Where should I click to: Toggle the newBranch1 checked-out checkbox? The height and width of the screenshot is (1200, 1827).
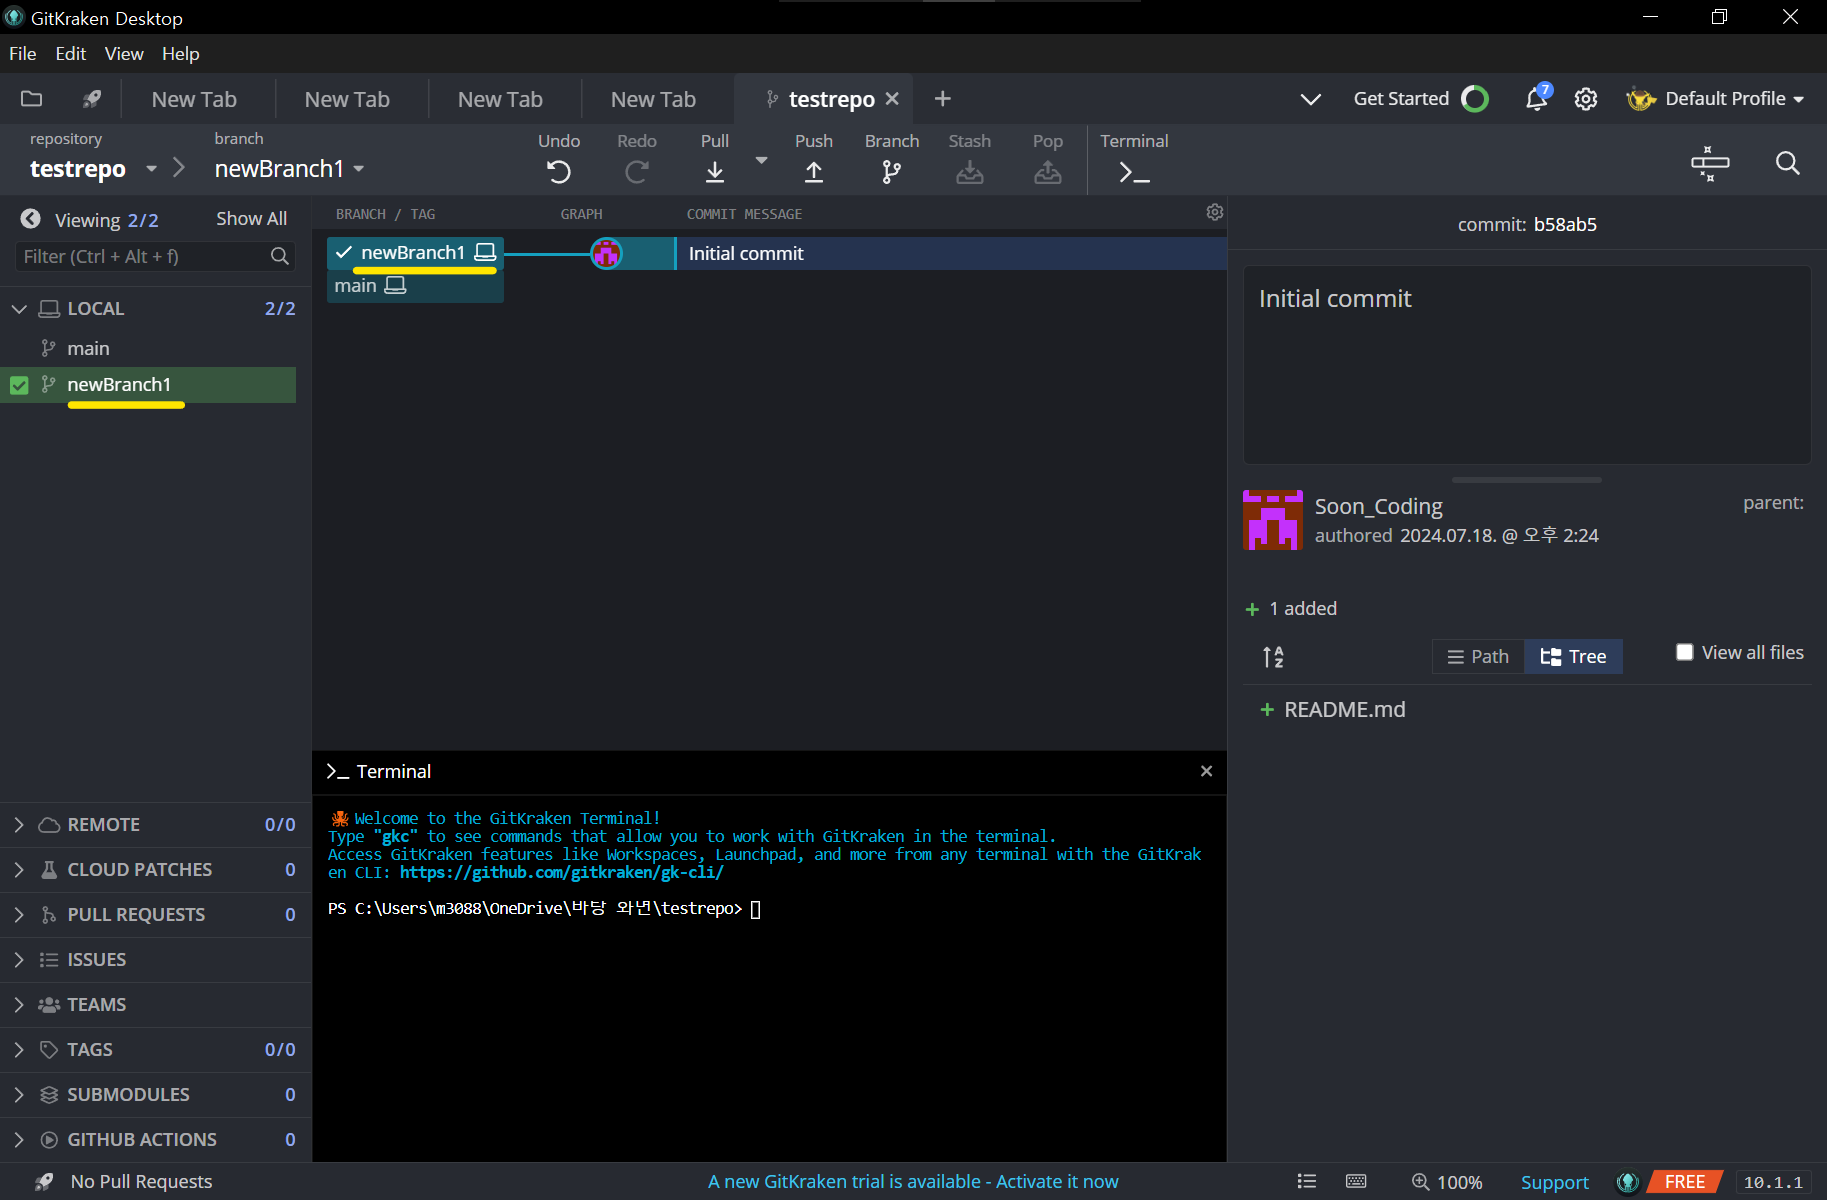[19, 385]
